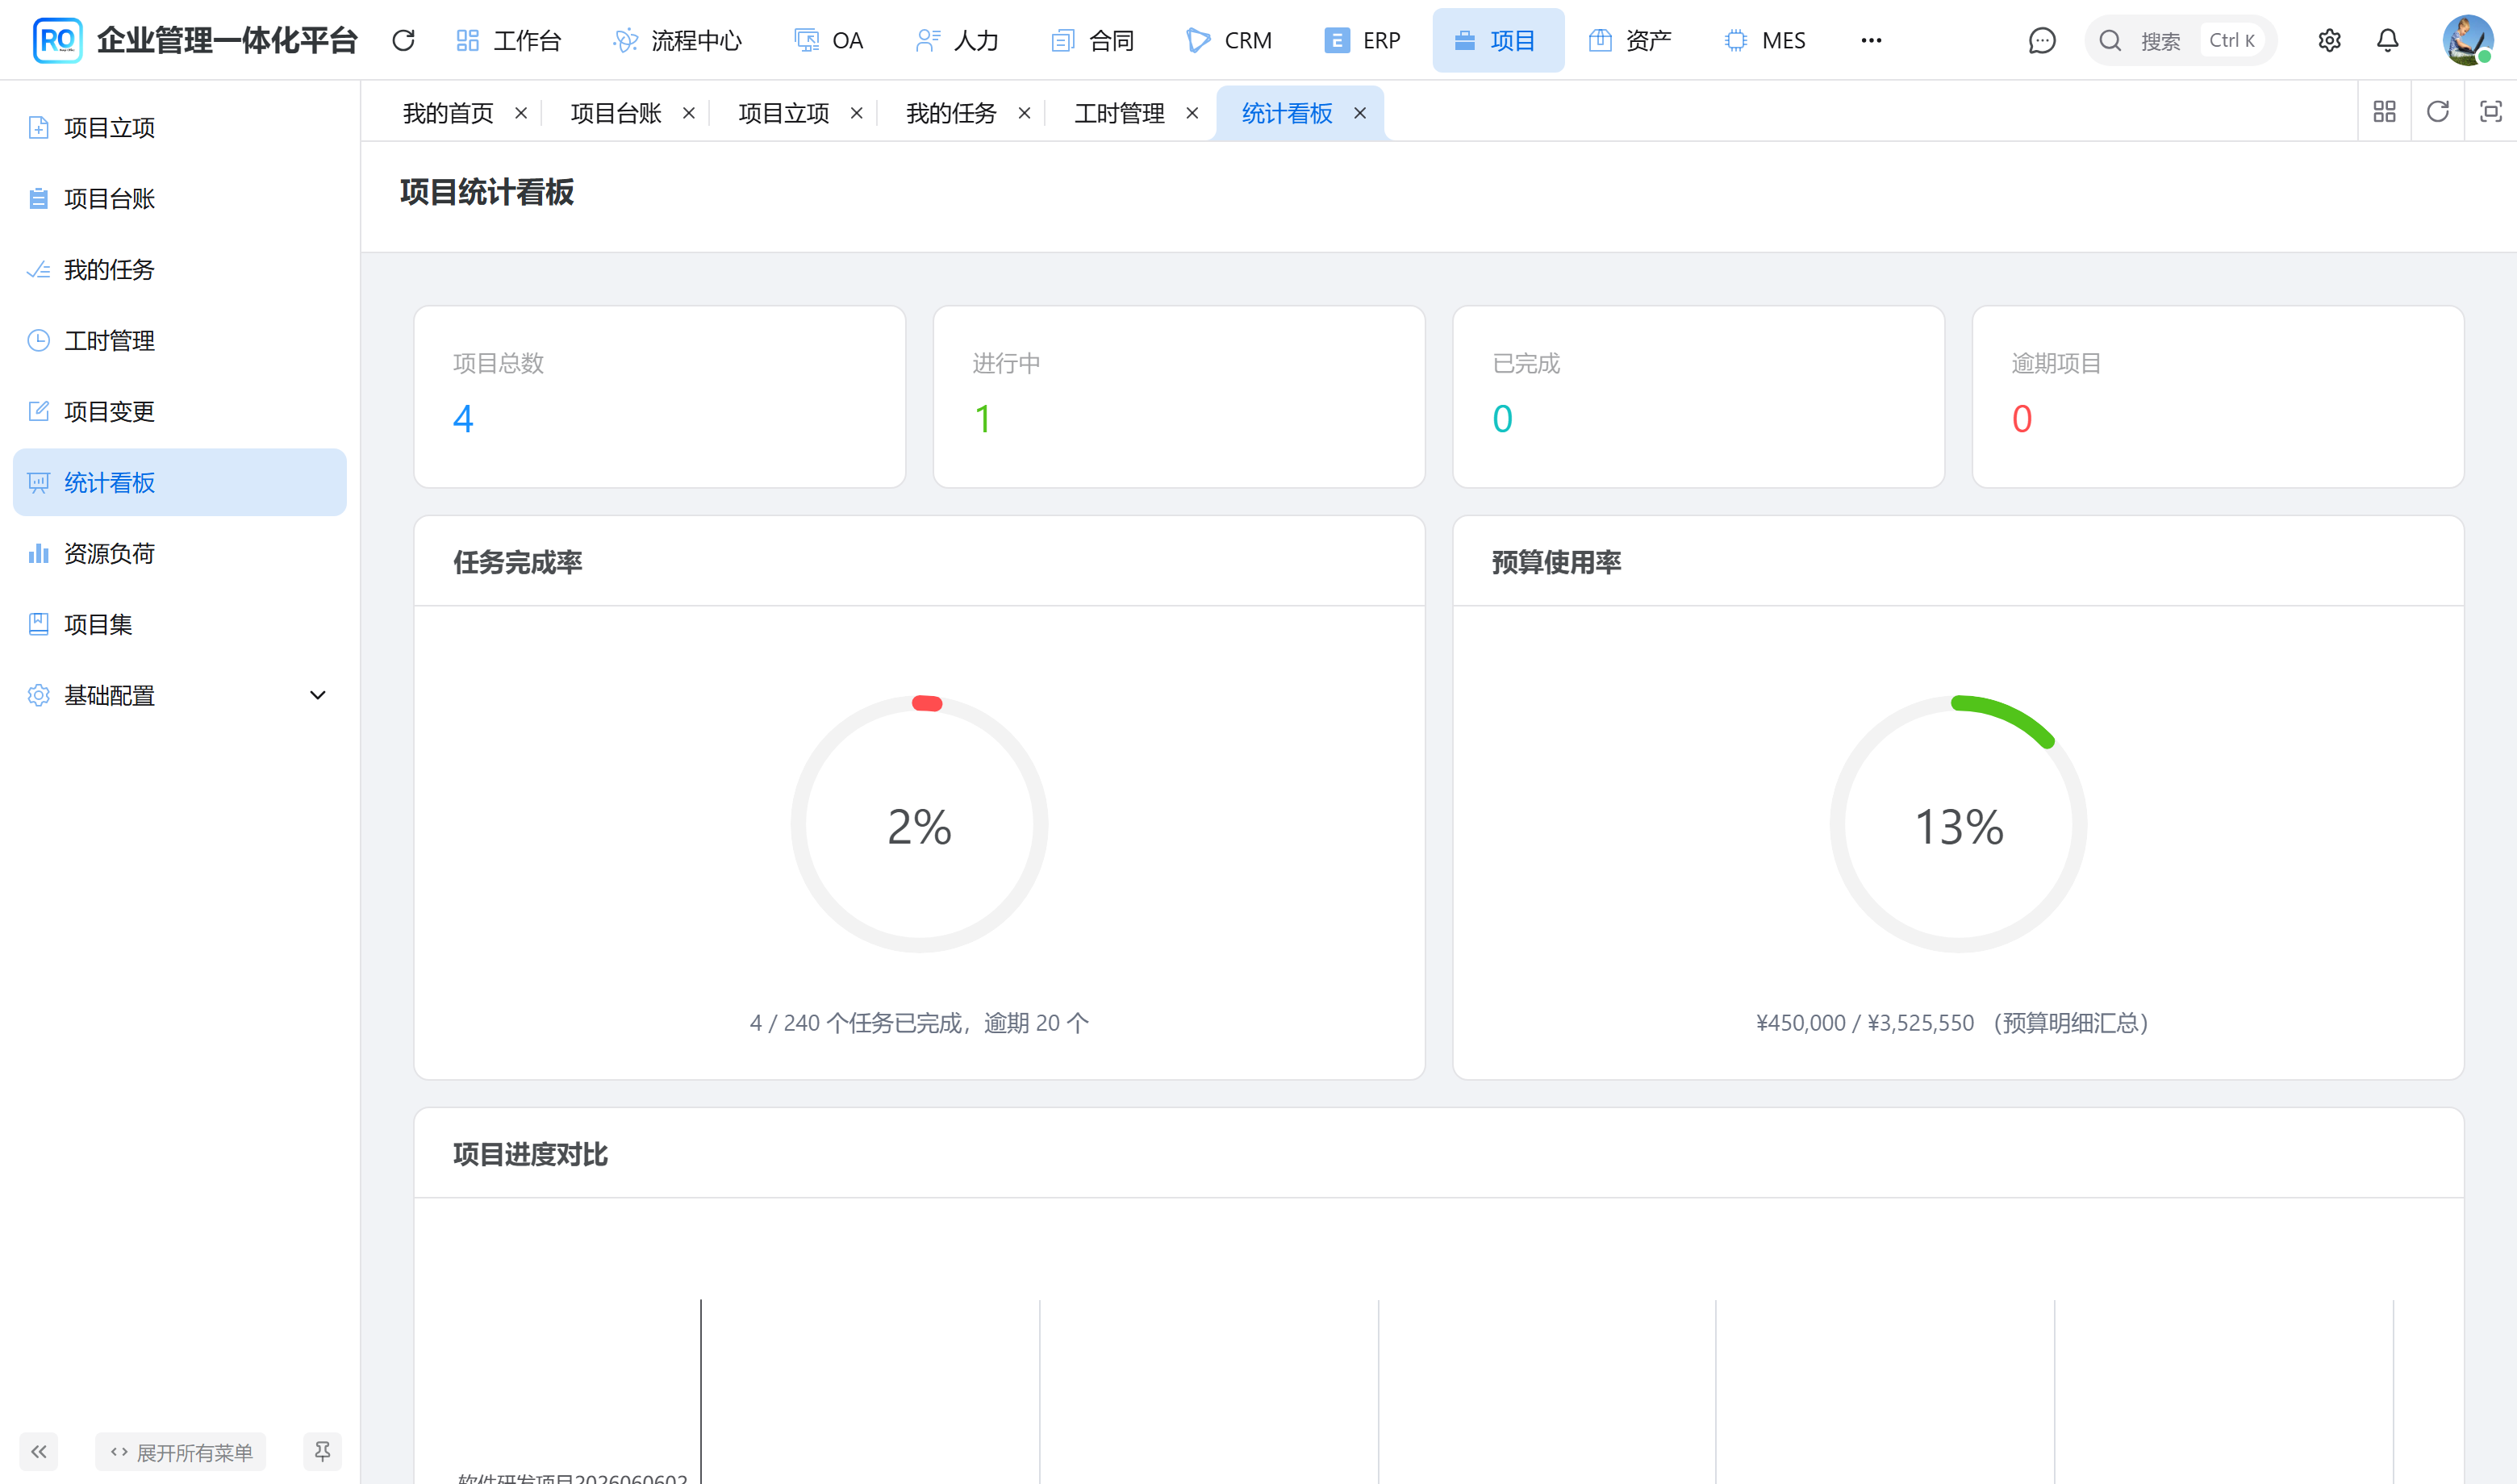Click the 搜索 search box

coord(2180,40)
